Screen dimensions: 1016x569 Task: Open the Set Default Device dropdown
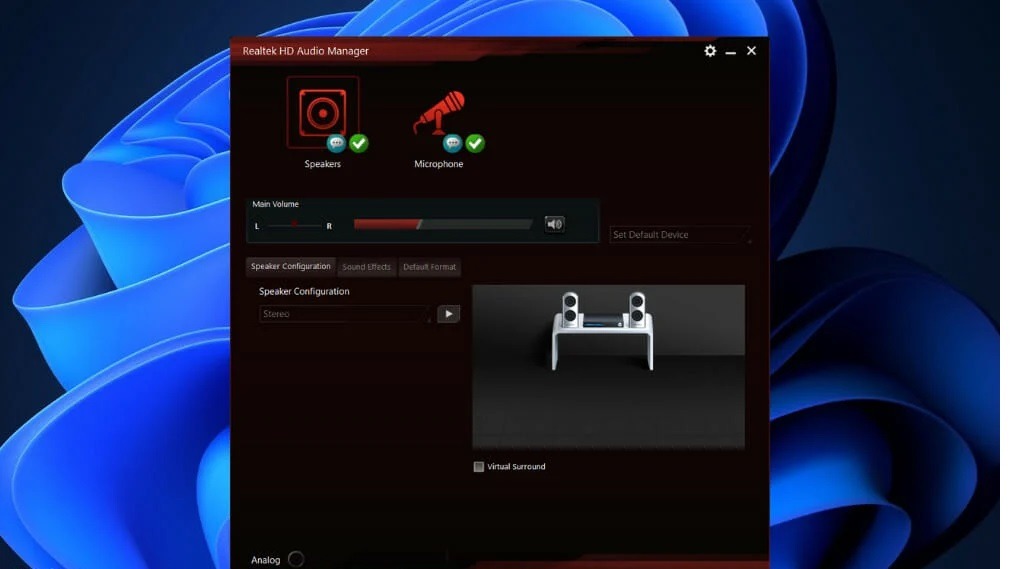(680, 235)
